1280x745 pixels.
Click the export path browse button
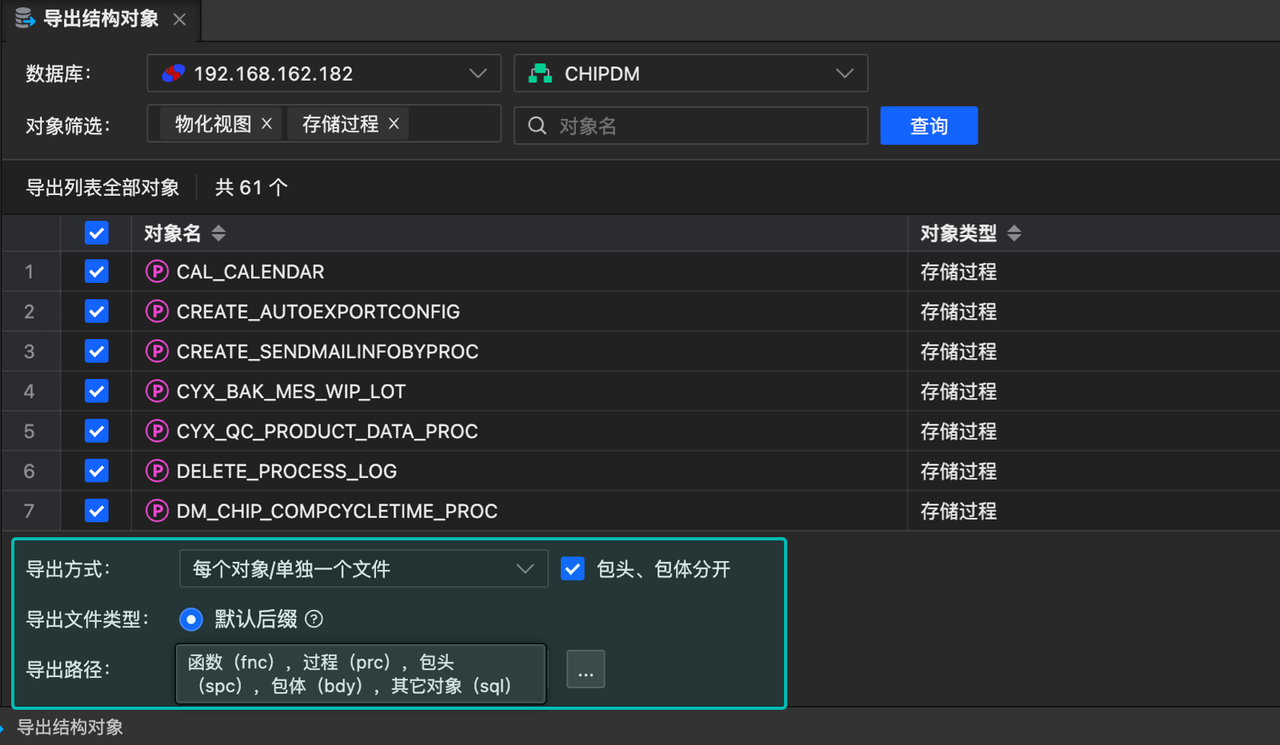(586, 669)
